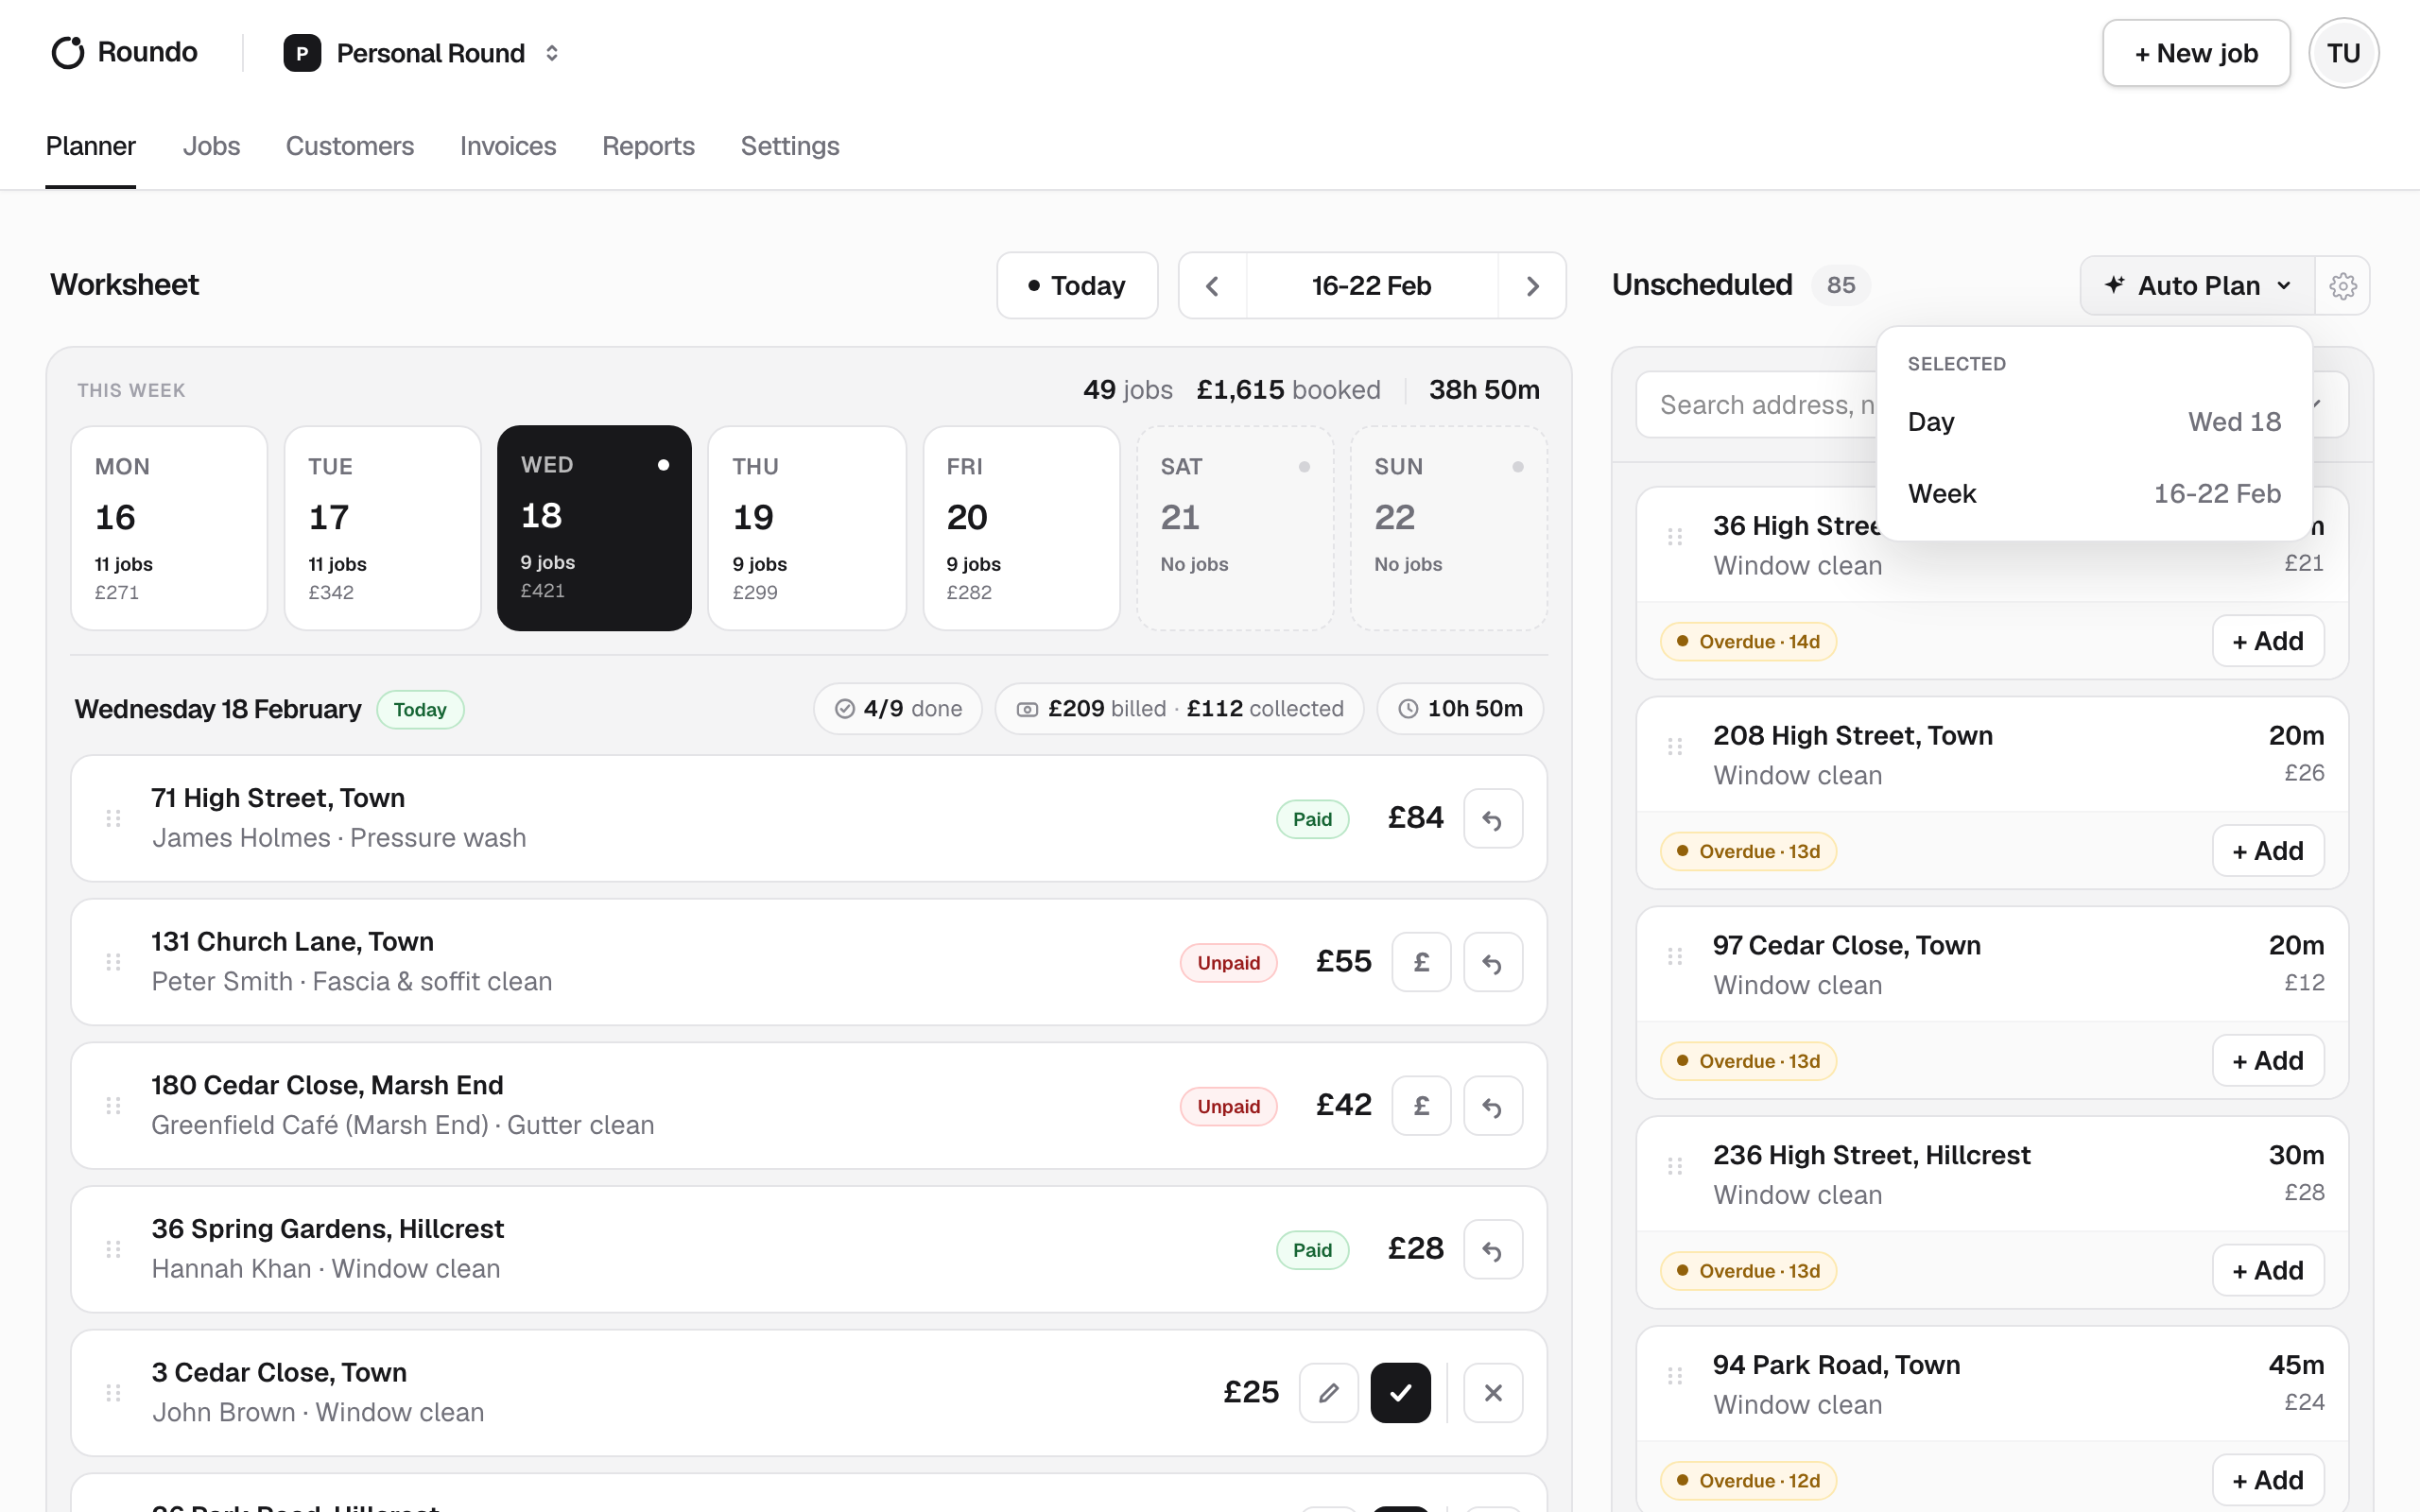Open the Personal Round workspace switcher

422,53
